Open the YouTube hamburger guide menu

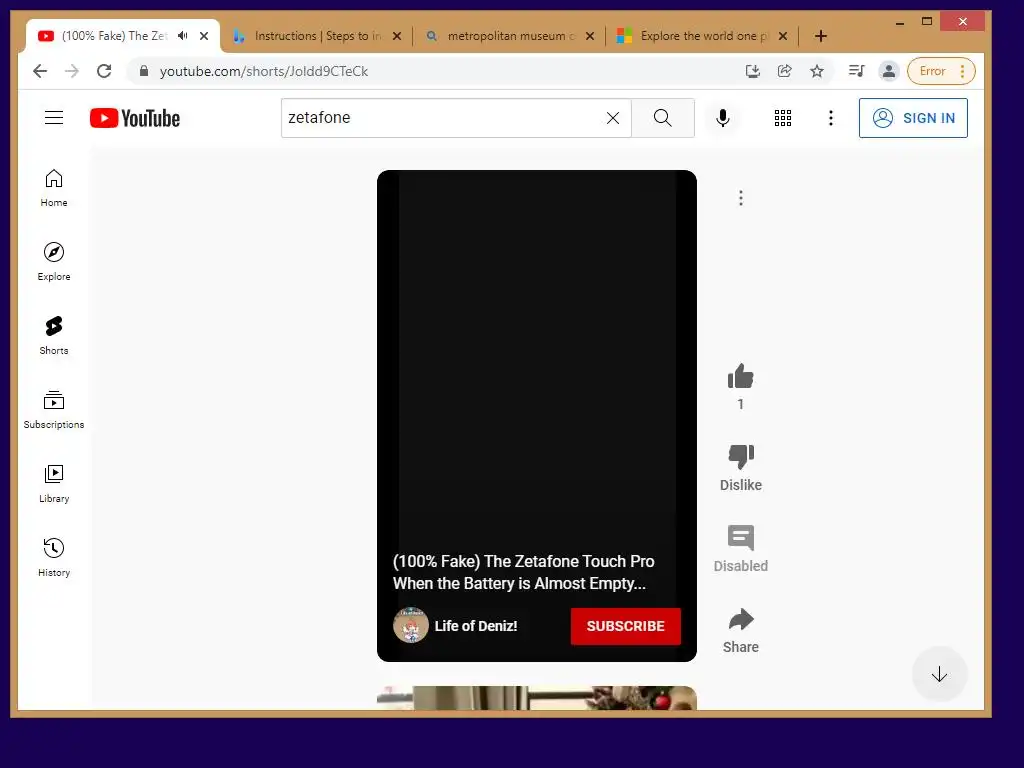point(54,118)
